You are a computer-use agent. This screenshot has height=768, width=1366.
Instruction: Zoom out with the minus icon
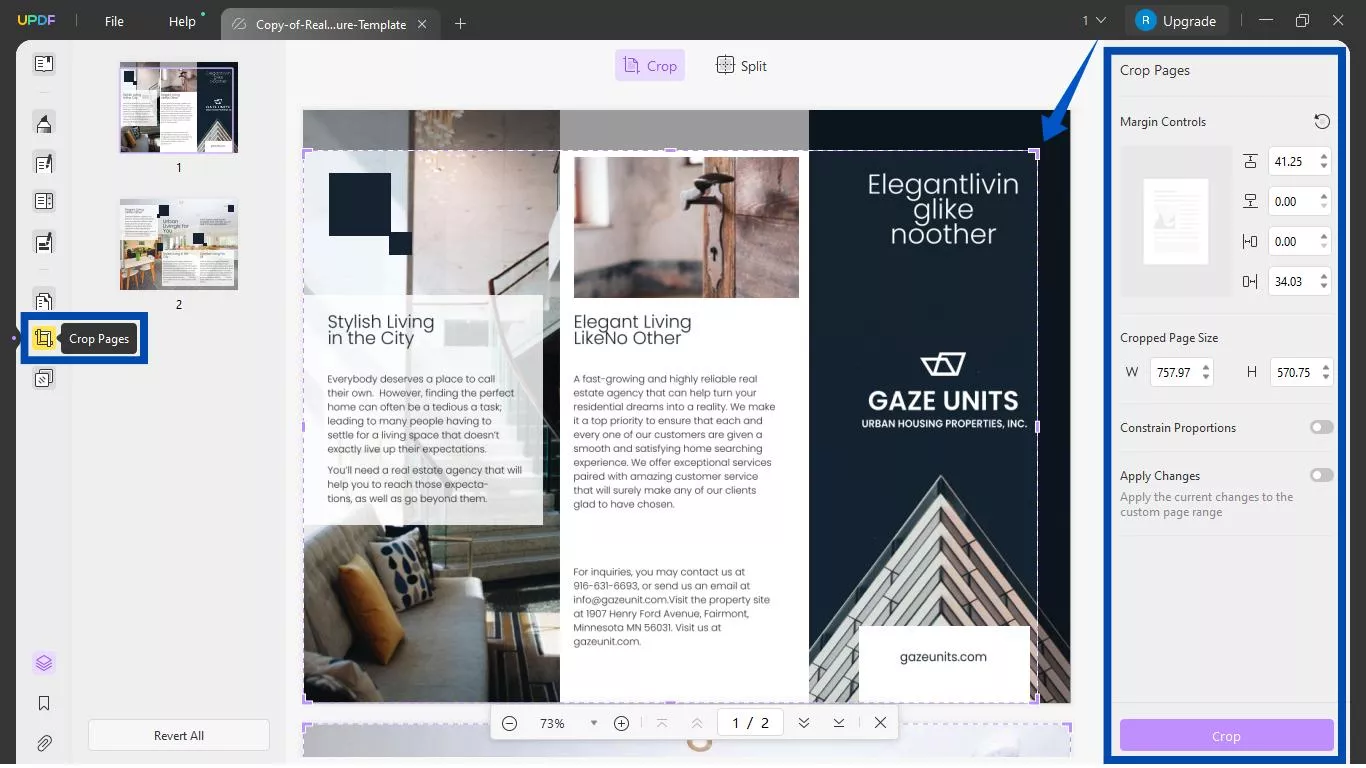[510, 723]
